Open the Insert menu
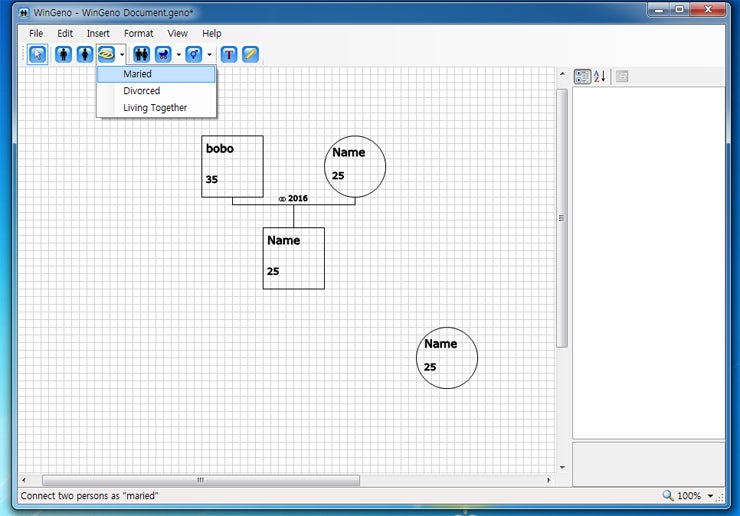 point(98,34)
